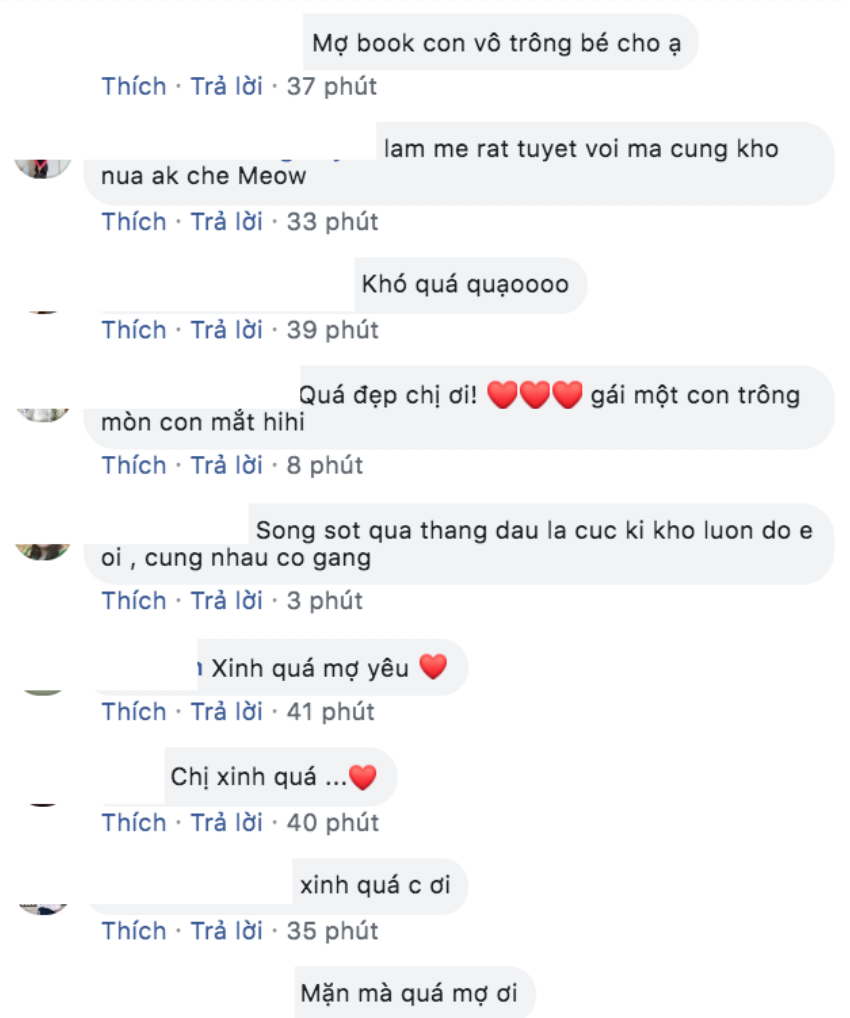850x1018 pixels.
Task: Click Trả lời under 'xinh quá c ơi'
Action: pos(226,932)
